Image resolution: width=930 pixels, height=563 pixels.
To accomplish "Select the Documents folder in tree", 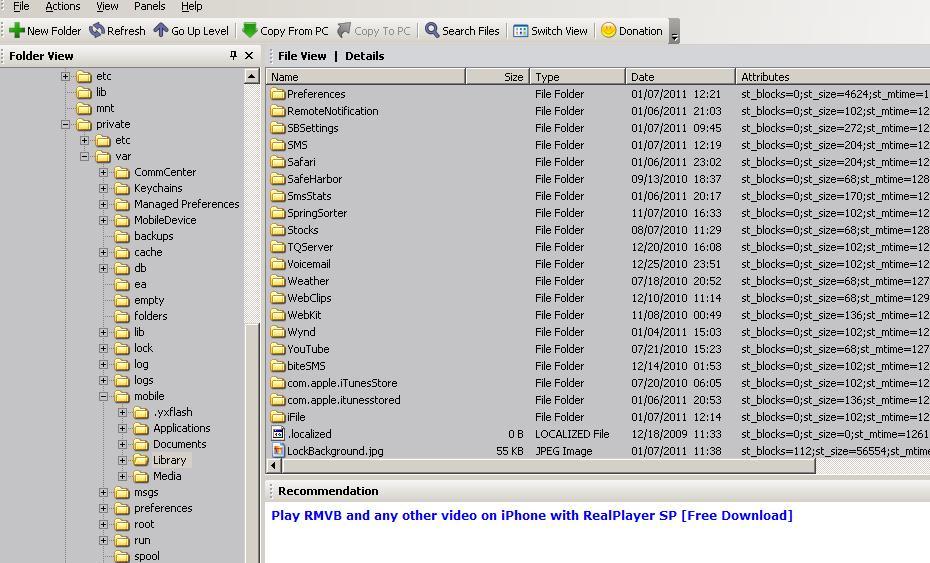I will click(179, 444).
